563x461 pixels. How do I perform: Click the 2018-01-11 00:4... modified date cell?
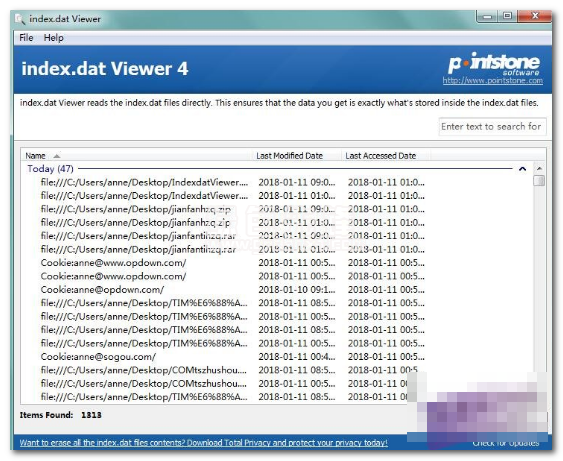click(x=297, y=357)
